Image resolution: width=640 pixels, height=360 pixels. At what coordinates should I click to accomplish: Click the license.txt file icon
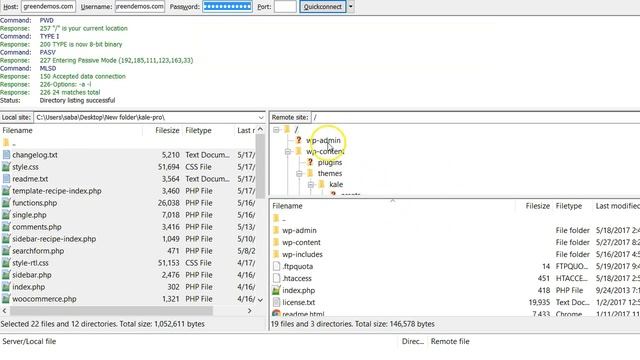tap(276, 302)
